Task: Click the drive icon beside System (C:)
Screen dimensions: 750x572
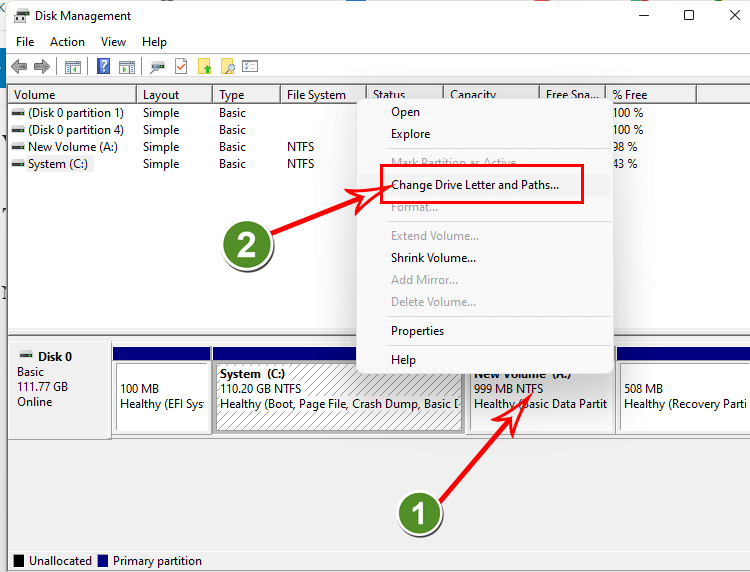Action: pyautogui.click(x=18, y=164)
